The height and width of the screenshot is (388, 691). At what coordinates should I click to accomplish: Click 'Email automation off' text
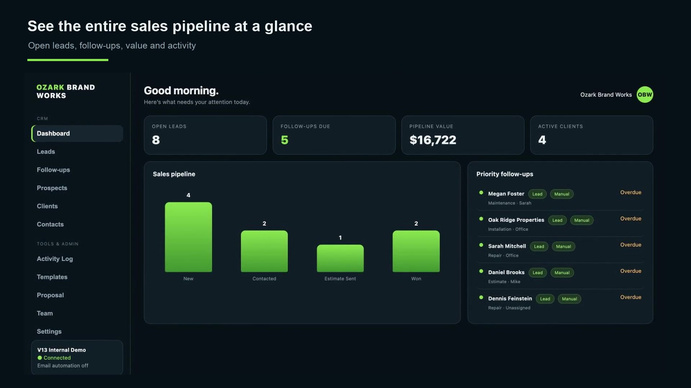(63, 366)
